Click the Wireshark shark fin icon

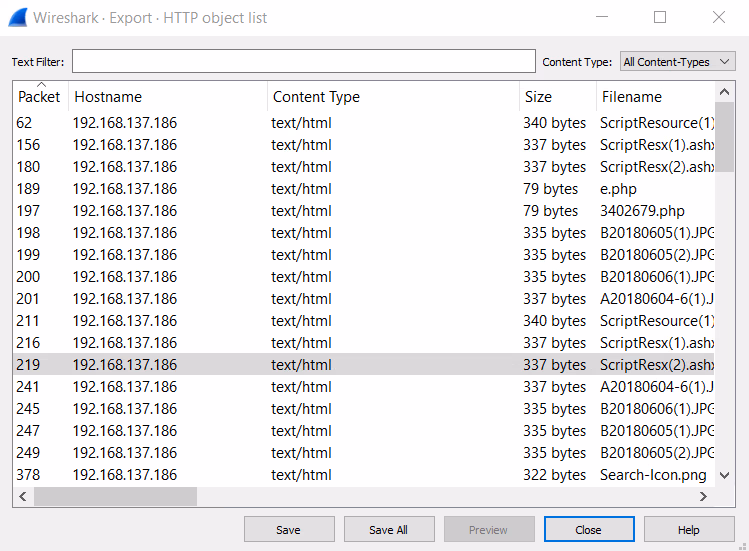pos(18,18)
